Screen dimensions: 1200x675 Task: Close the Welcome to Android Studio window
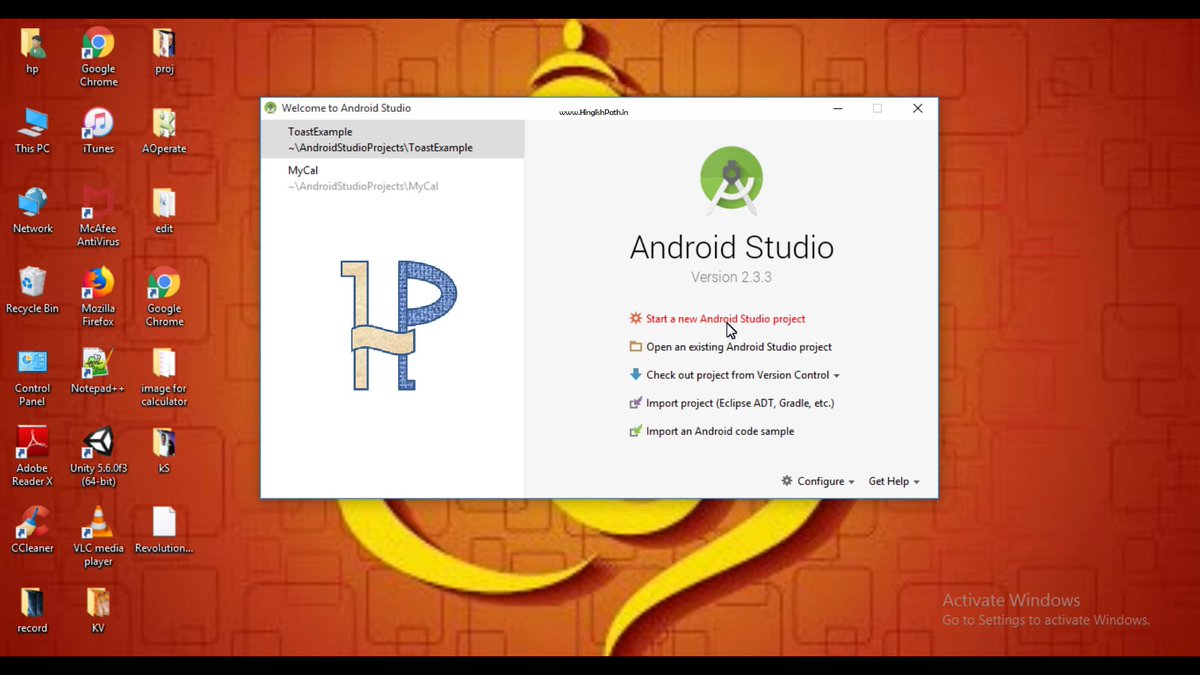pyautogui.click(x=918, y=108)
